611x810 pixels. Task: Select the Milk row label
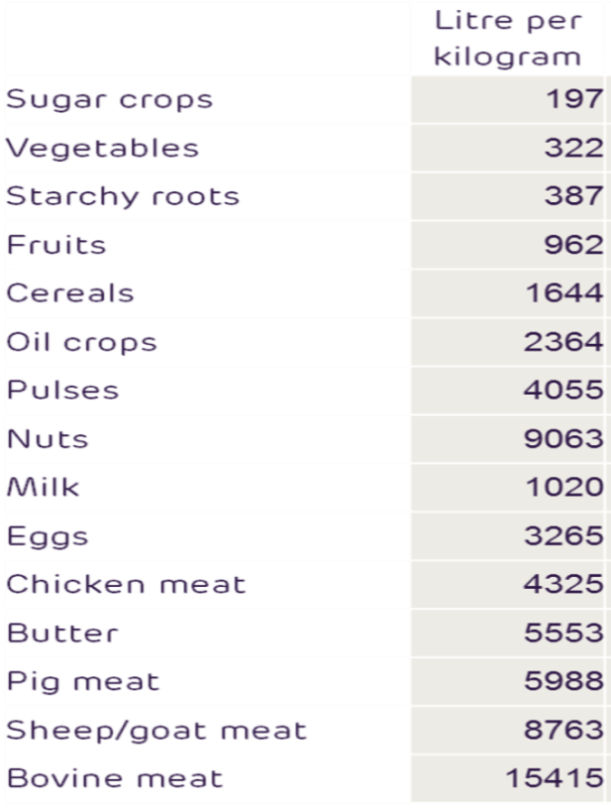pos(43,487)
